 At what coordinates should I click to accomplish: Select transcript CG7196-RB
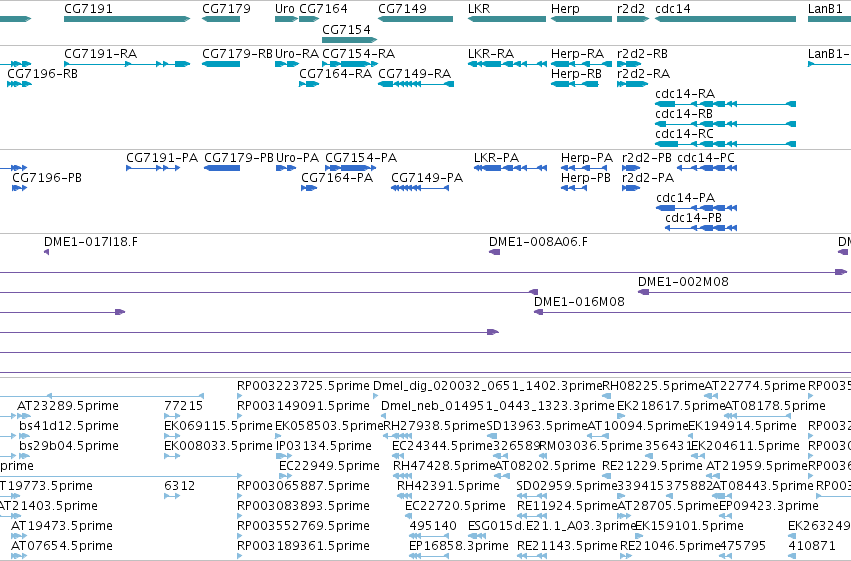(42, 74)
